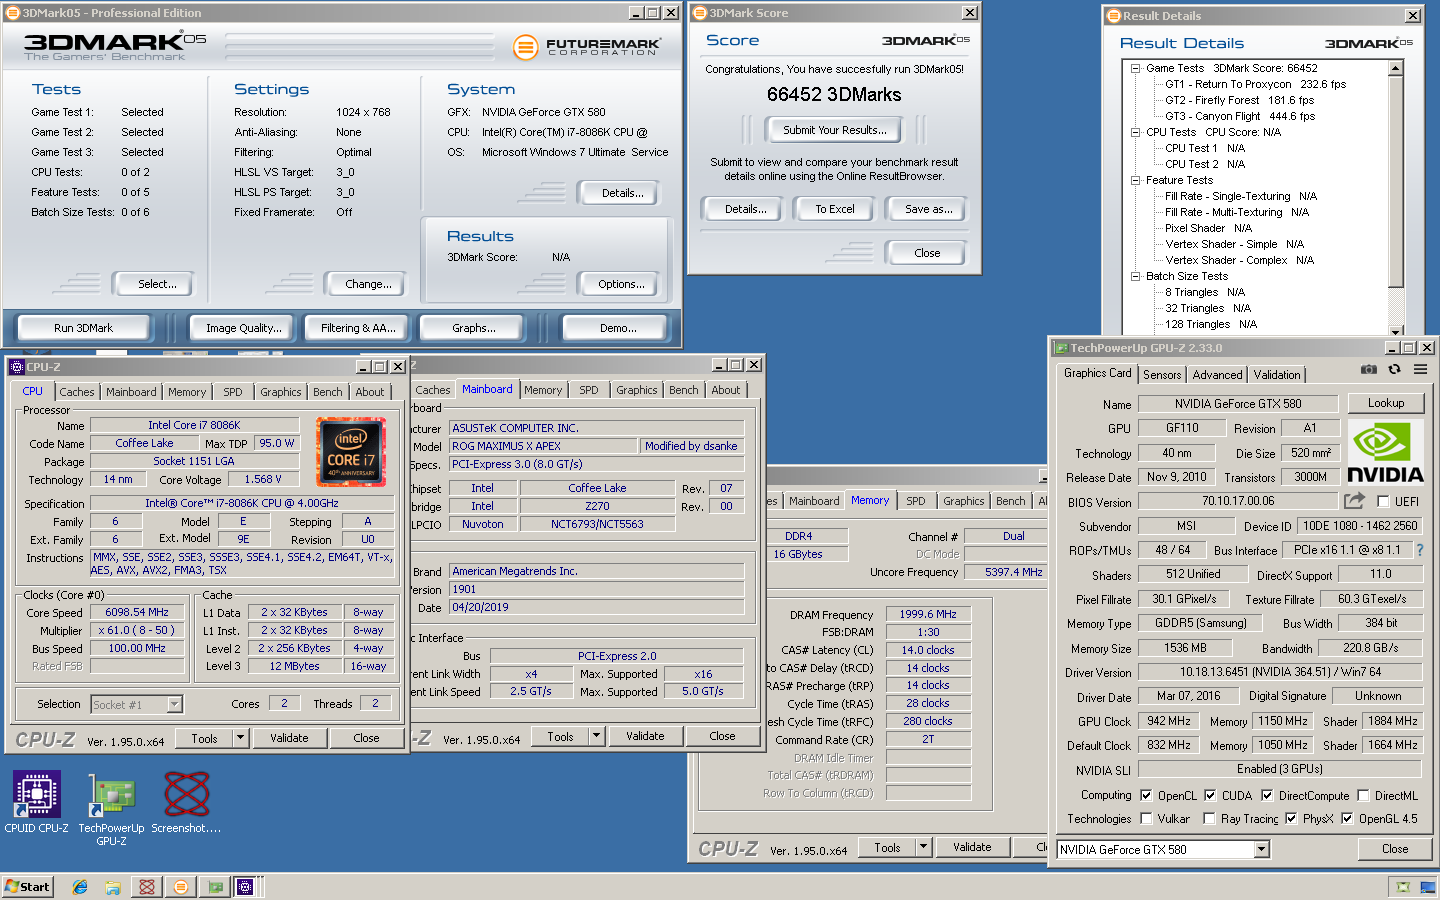Switch to the GPU-Z taskbar icon
The height and width of the screenshot is (900, 1440).
215,887
